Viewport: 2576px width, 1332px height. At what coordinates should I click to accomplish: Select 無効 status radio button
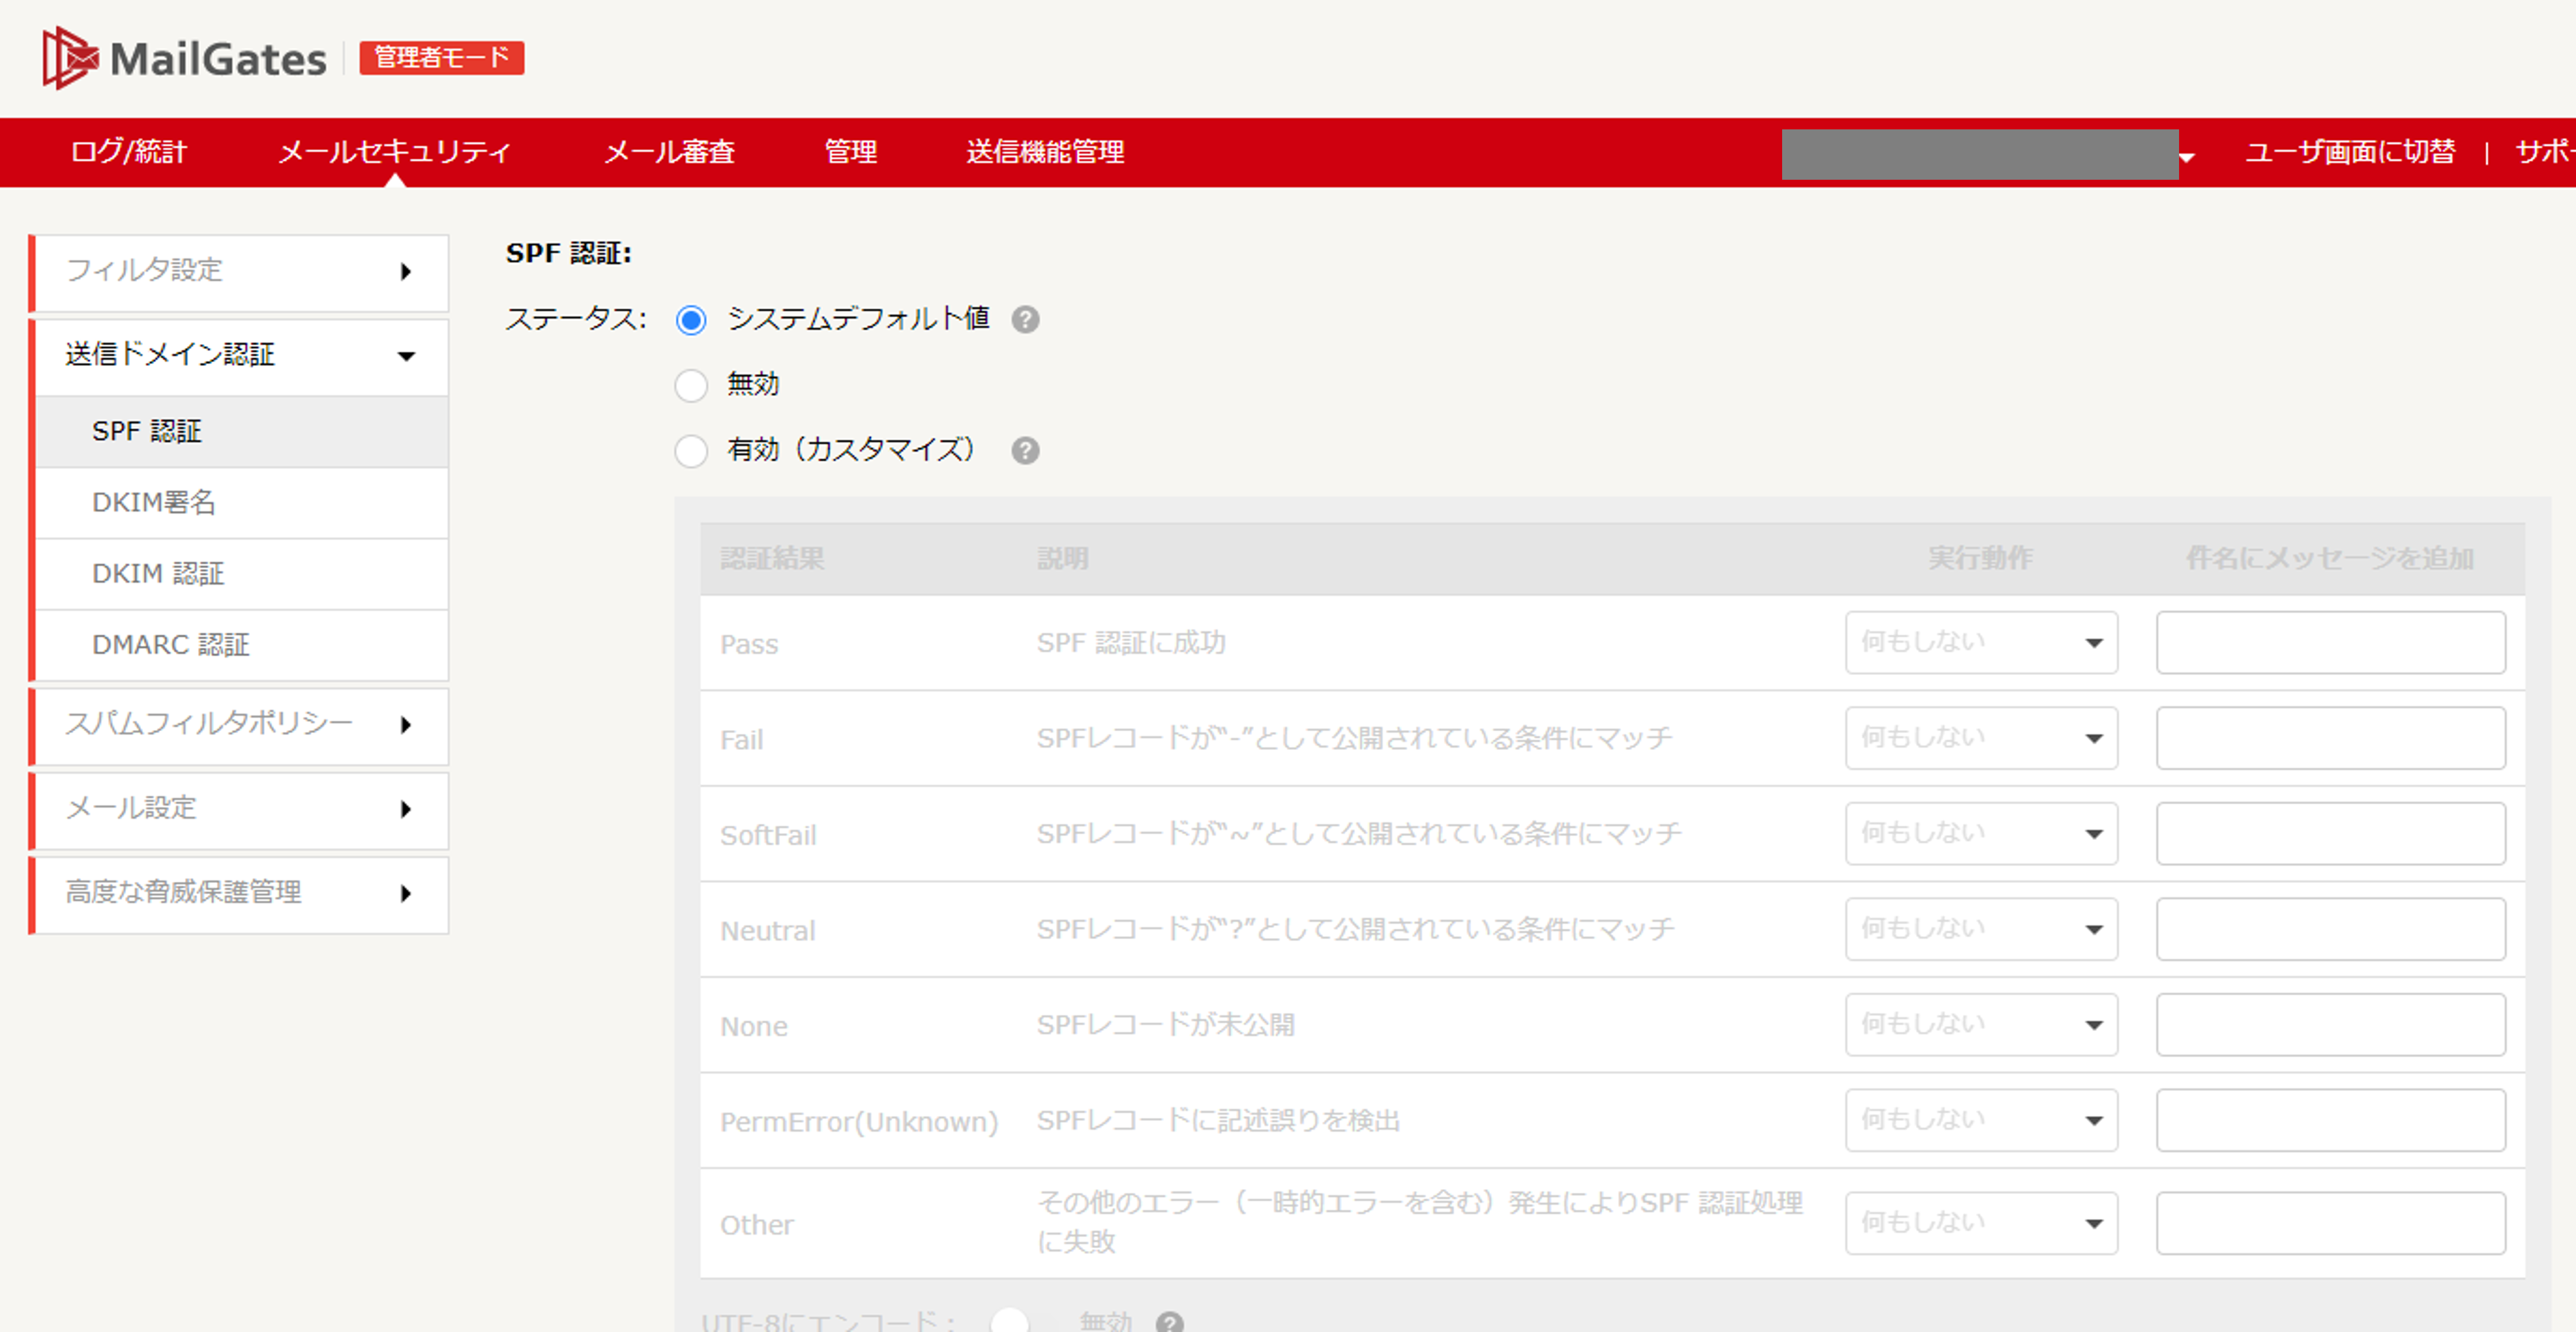coord(691,385)
